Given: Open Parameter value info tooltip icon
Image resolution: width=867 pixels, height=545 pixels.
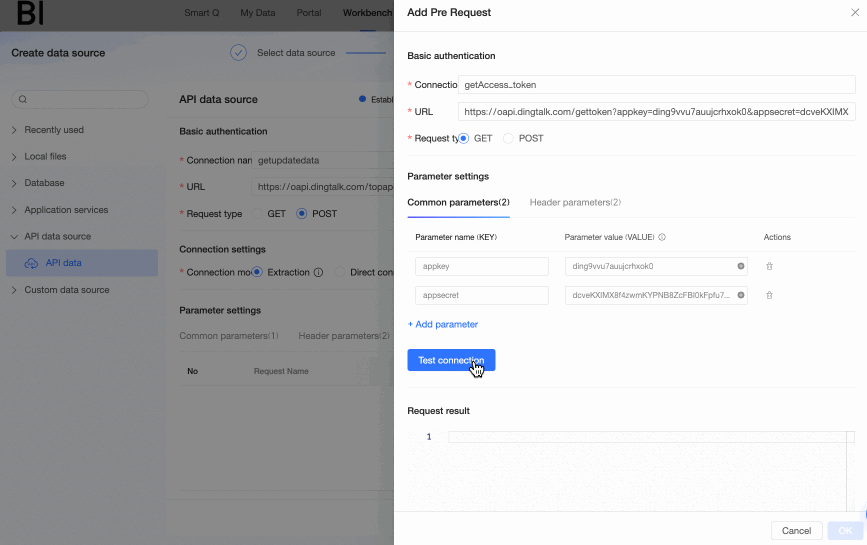Looking at the screenshot, I should pyautogui.click(x=662, y=237).
